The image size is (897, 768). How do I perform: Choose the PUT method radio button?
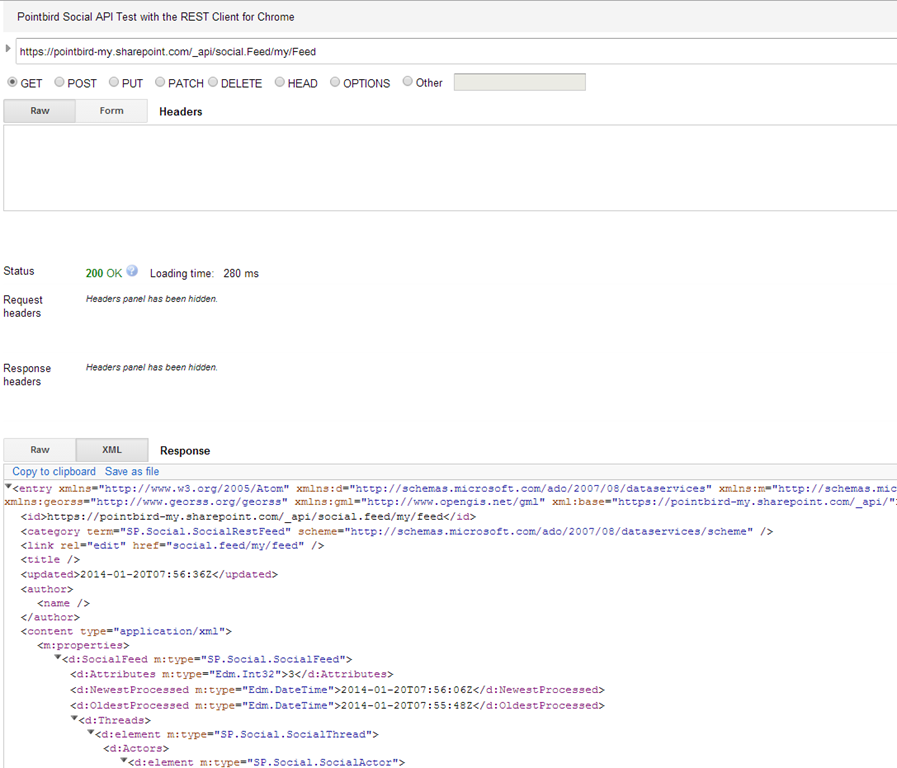click(114, 82)
